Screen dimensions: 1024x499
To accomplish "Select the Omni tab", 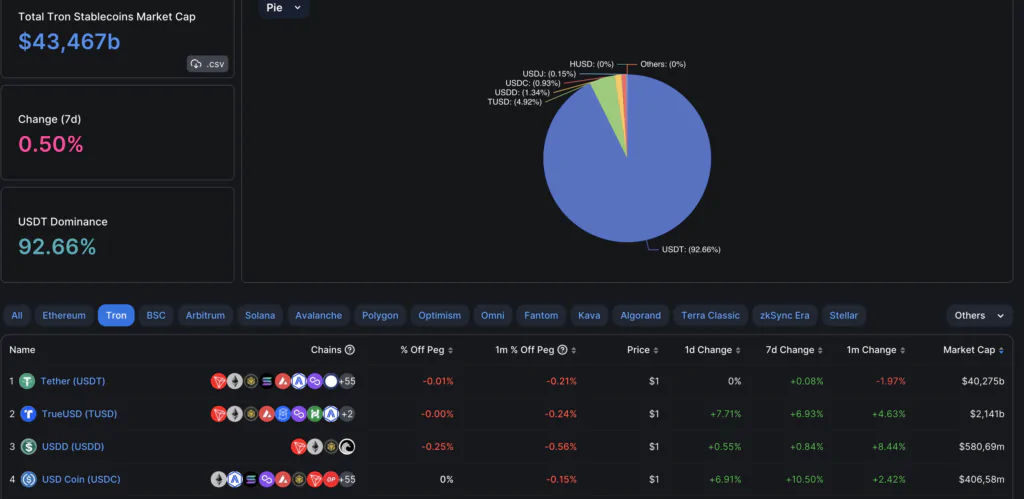I will click(492, 315).
